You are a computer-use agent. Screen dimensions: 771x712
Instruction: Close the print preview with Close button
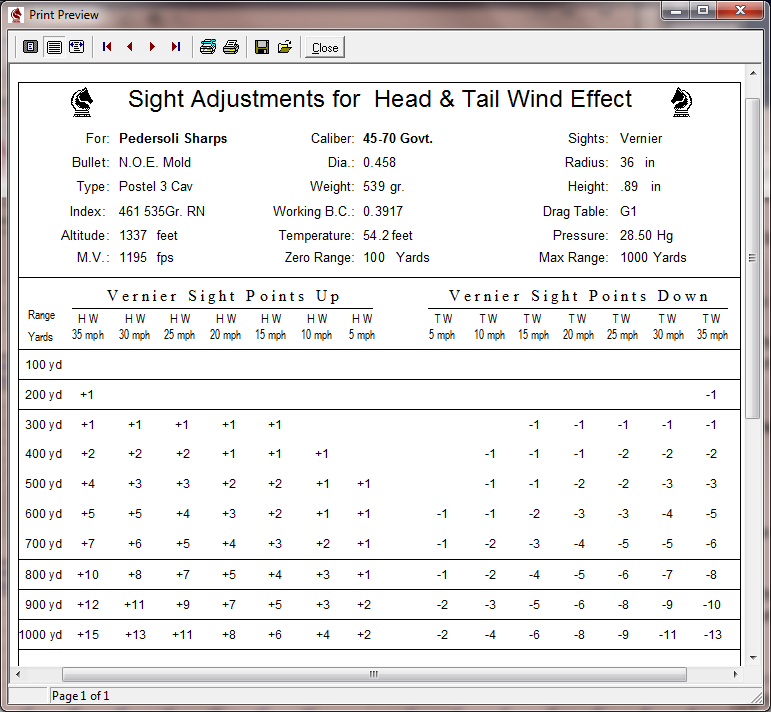[325, 48]
